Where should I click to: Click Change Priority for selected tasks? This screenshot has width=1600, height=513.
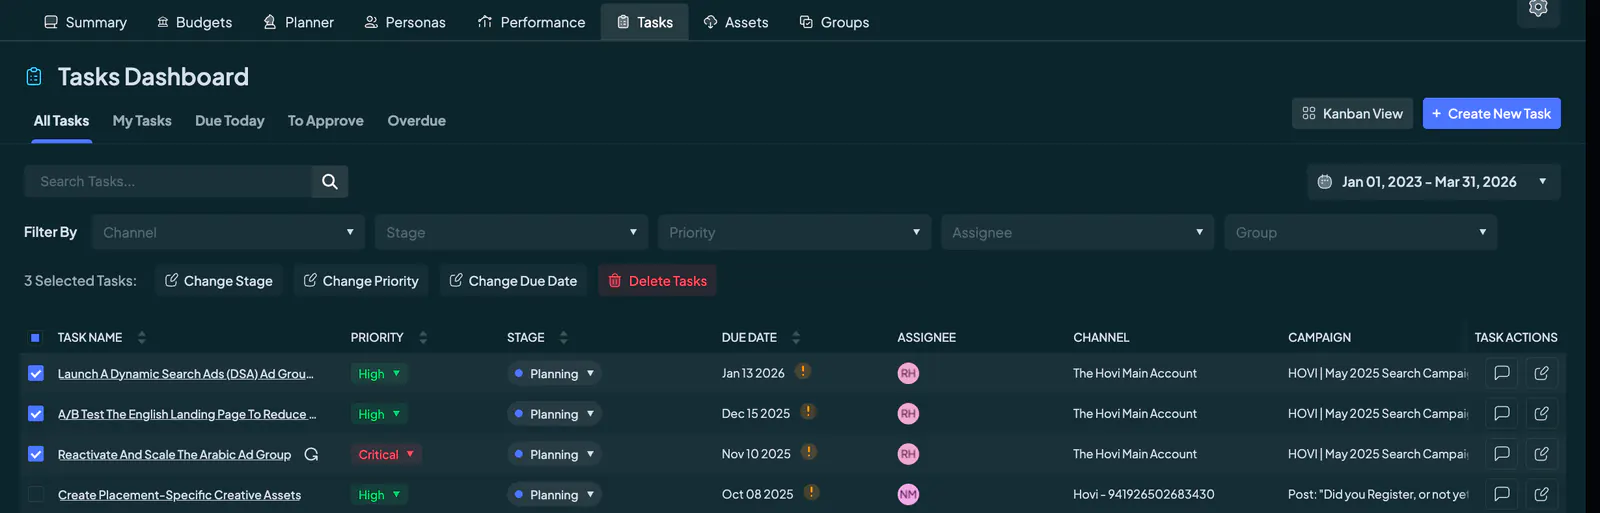tap(361, 281)
